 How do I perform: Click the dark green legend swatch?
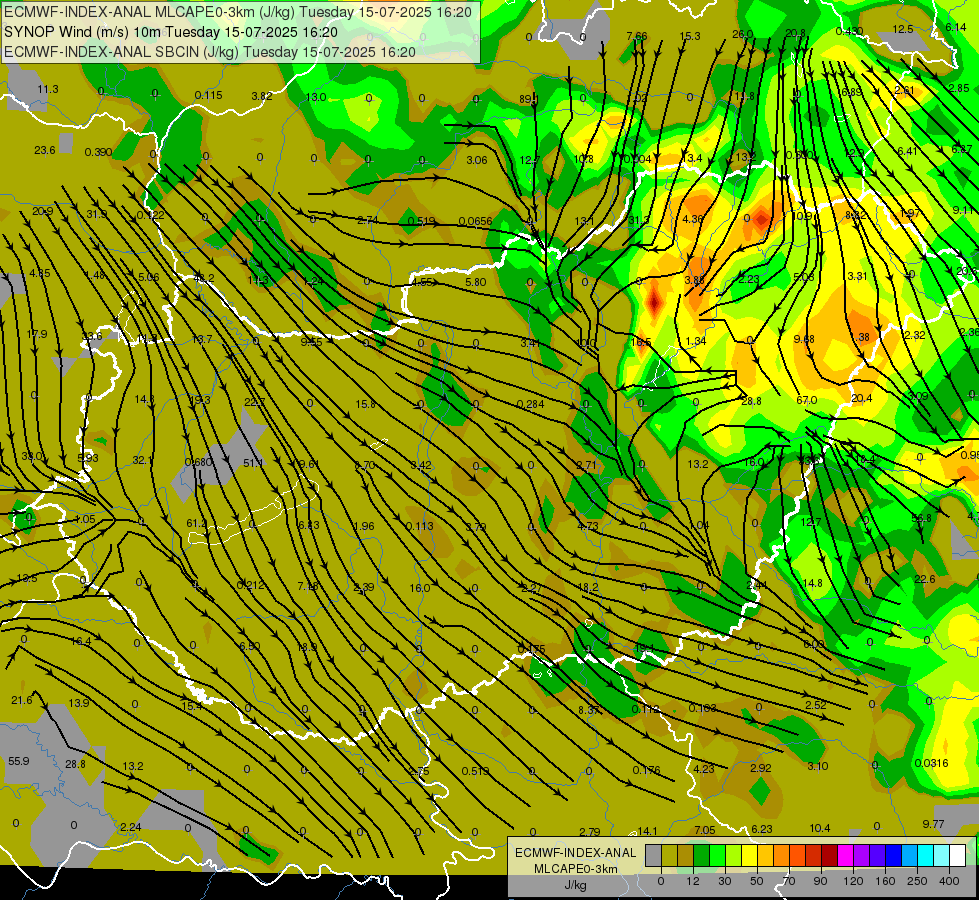[x=702, y=855]
